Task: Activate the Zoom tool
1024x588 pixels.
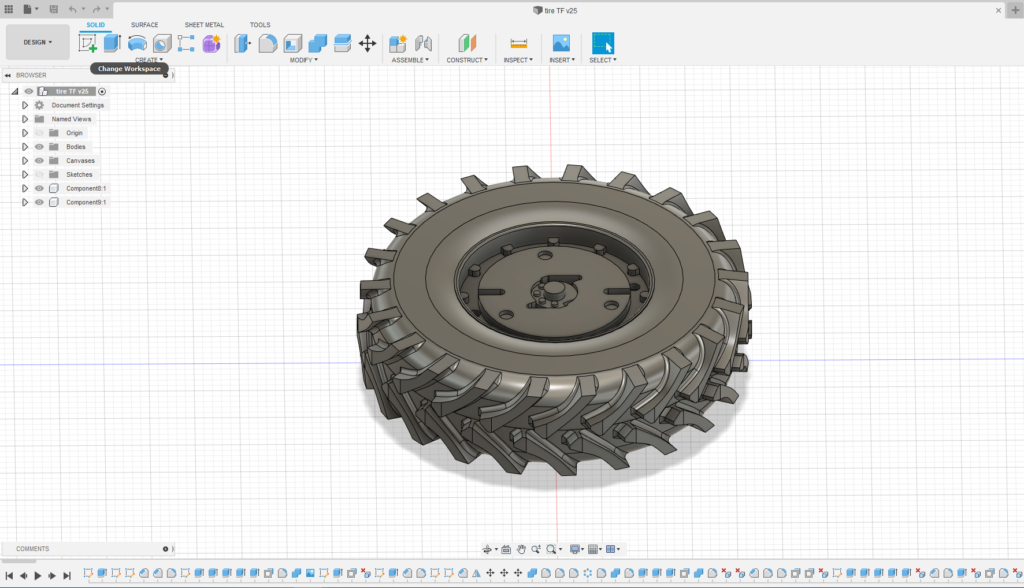Action: [x=536, y=549]
